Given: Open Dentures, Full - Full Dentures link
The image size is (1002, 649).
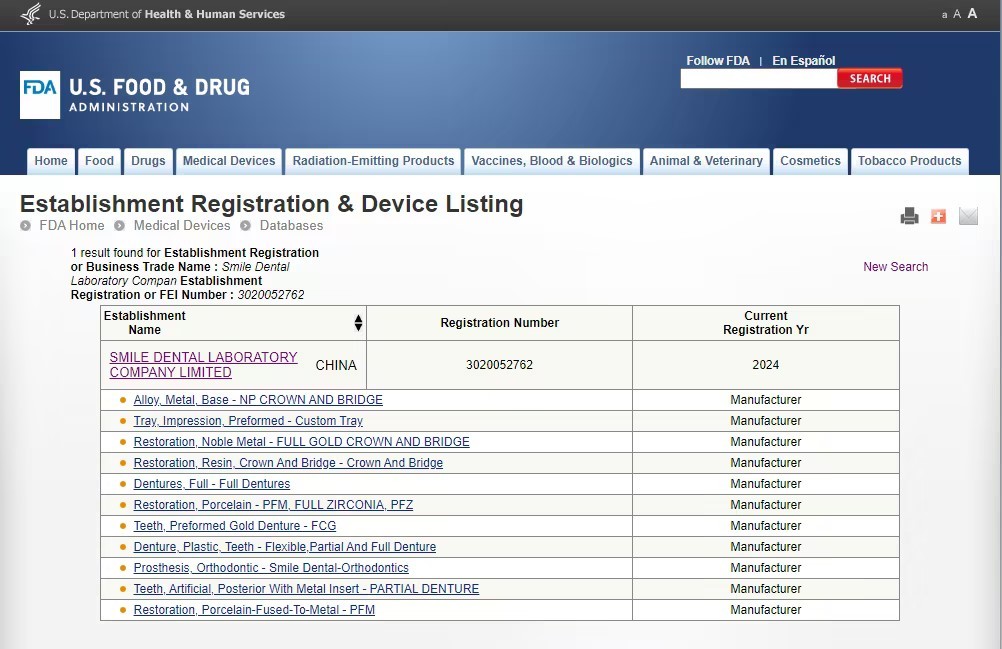Looking at the screenshot, I should click(x=212, y=484).
